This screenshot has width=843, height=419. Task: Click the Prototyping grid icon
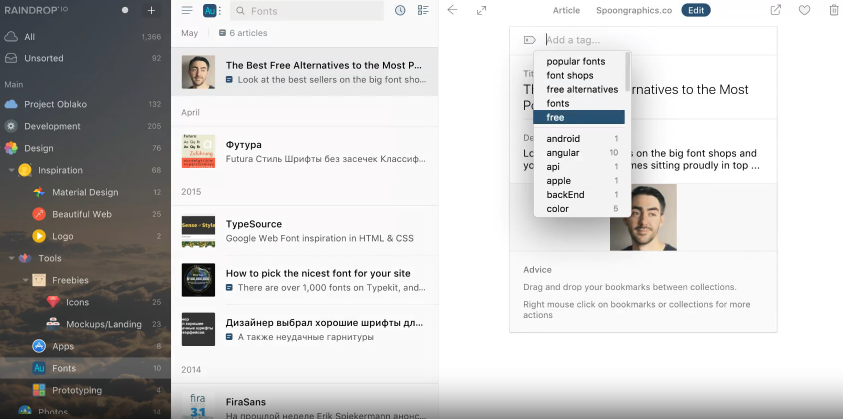[x=39, y=390]
